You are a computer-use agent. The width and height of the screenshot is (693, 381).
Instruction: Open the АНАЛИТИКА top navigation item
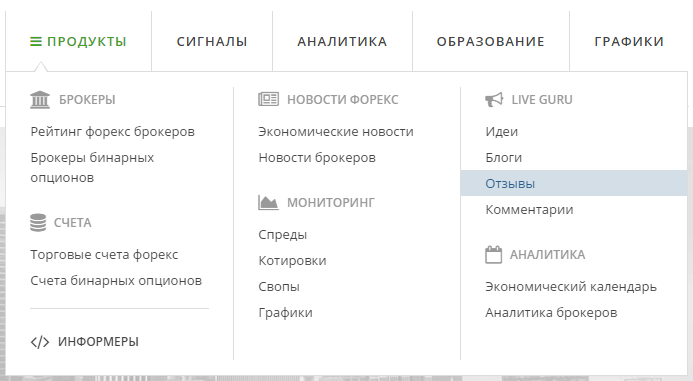coord(343,42)
